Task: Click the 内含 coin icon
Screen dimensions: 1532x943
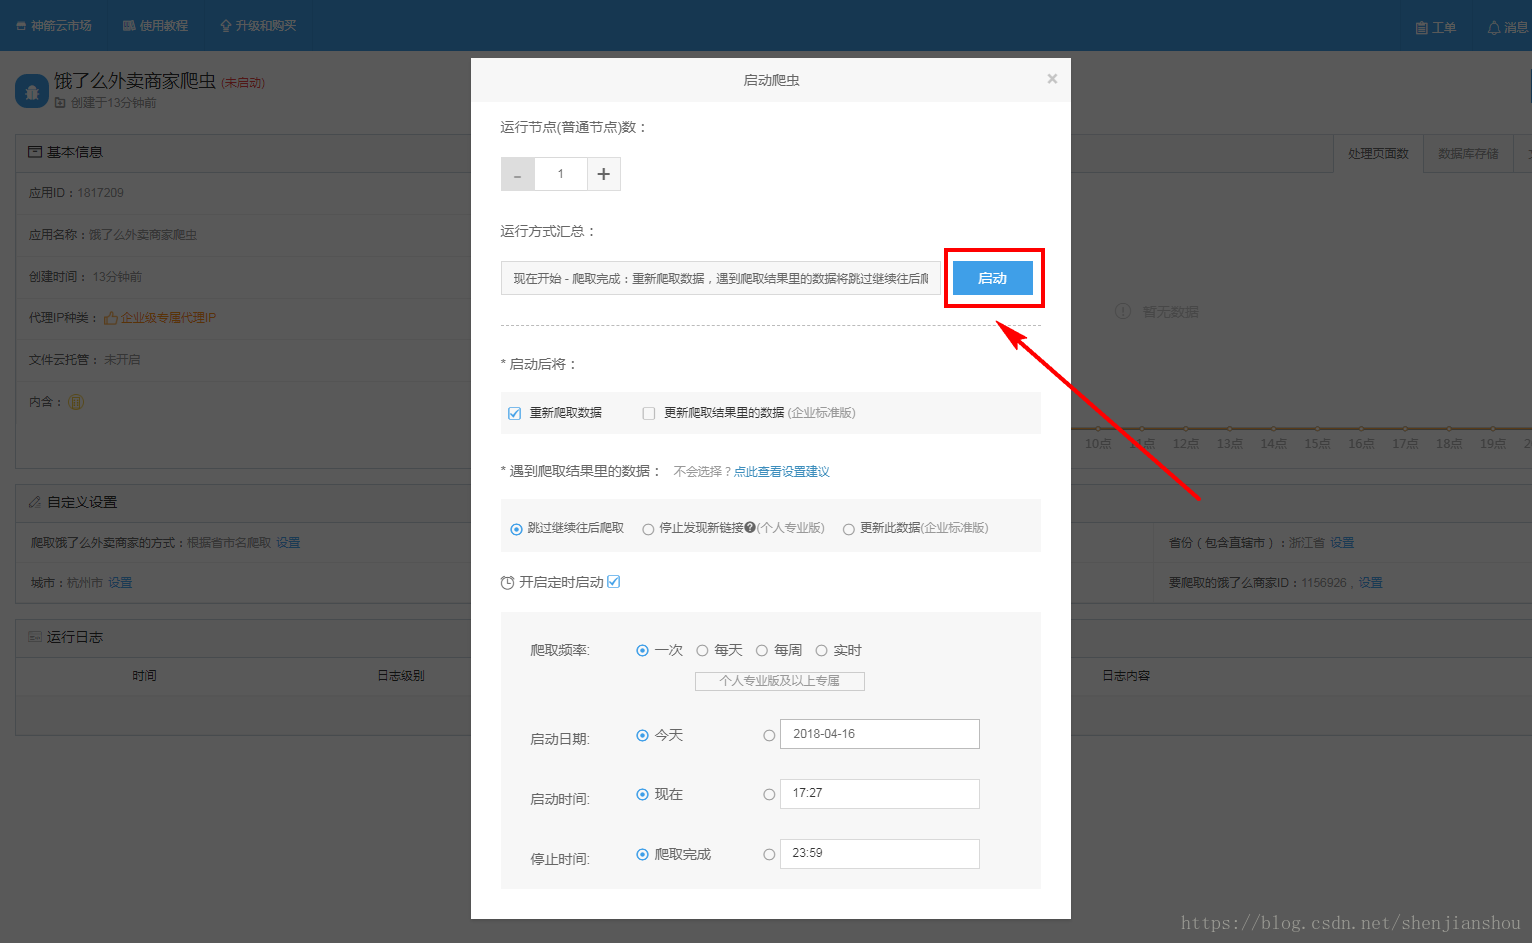Action: pyautogui.click(x=76, y=402)
